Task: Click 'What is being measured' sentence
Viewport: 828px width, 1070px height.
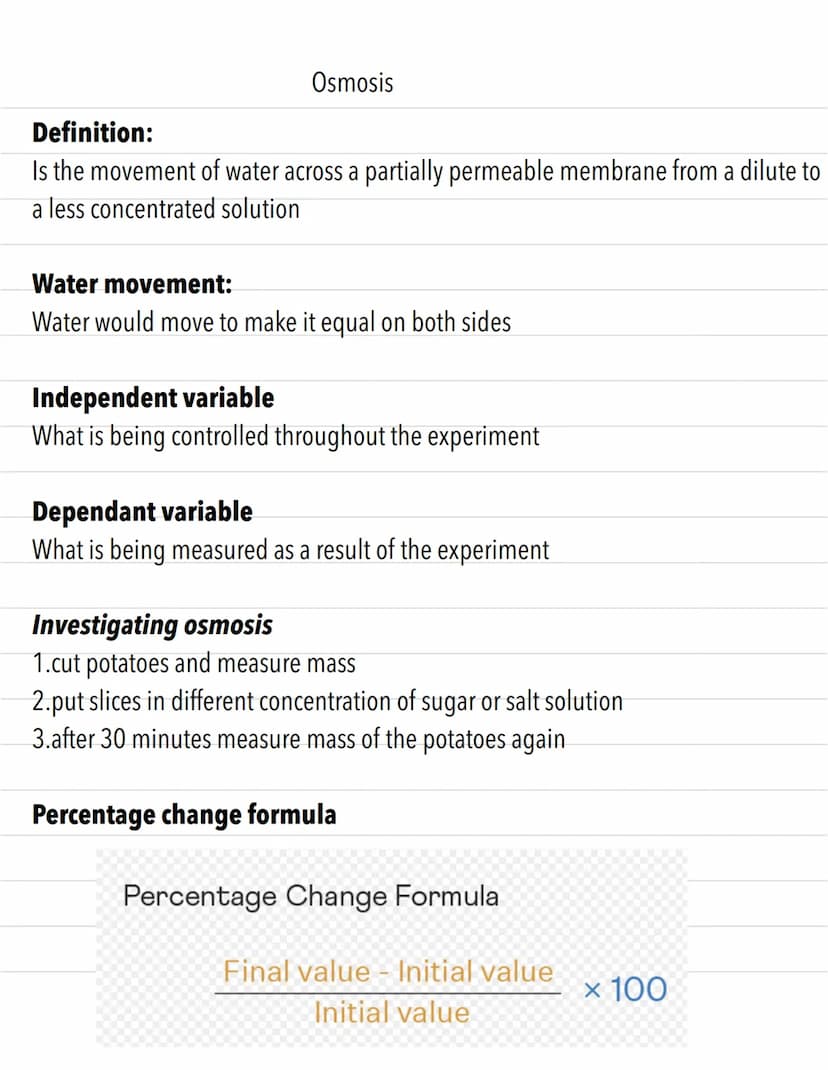Action: pyautogui.click(x=290, y=550)
